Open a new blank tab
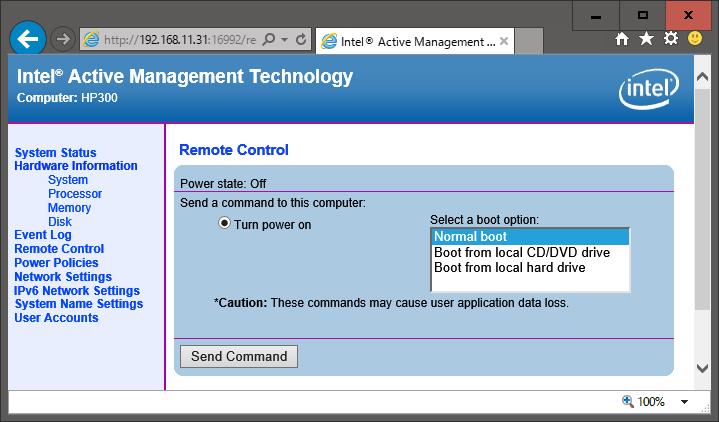This screenshot has height=422, width=719. coord(529,41)
